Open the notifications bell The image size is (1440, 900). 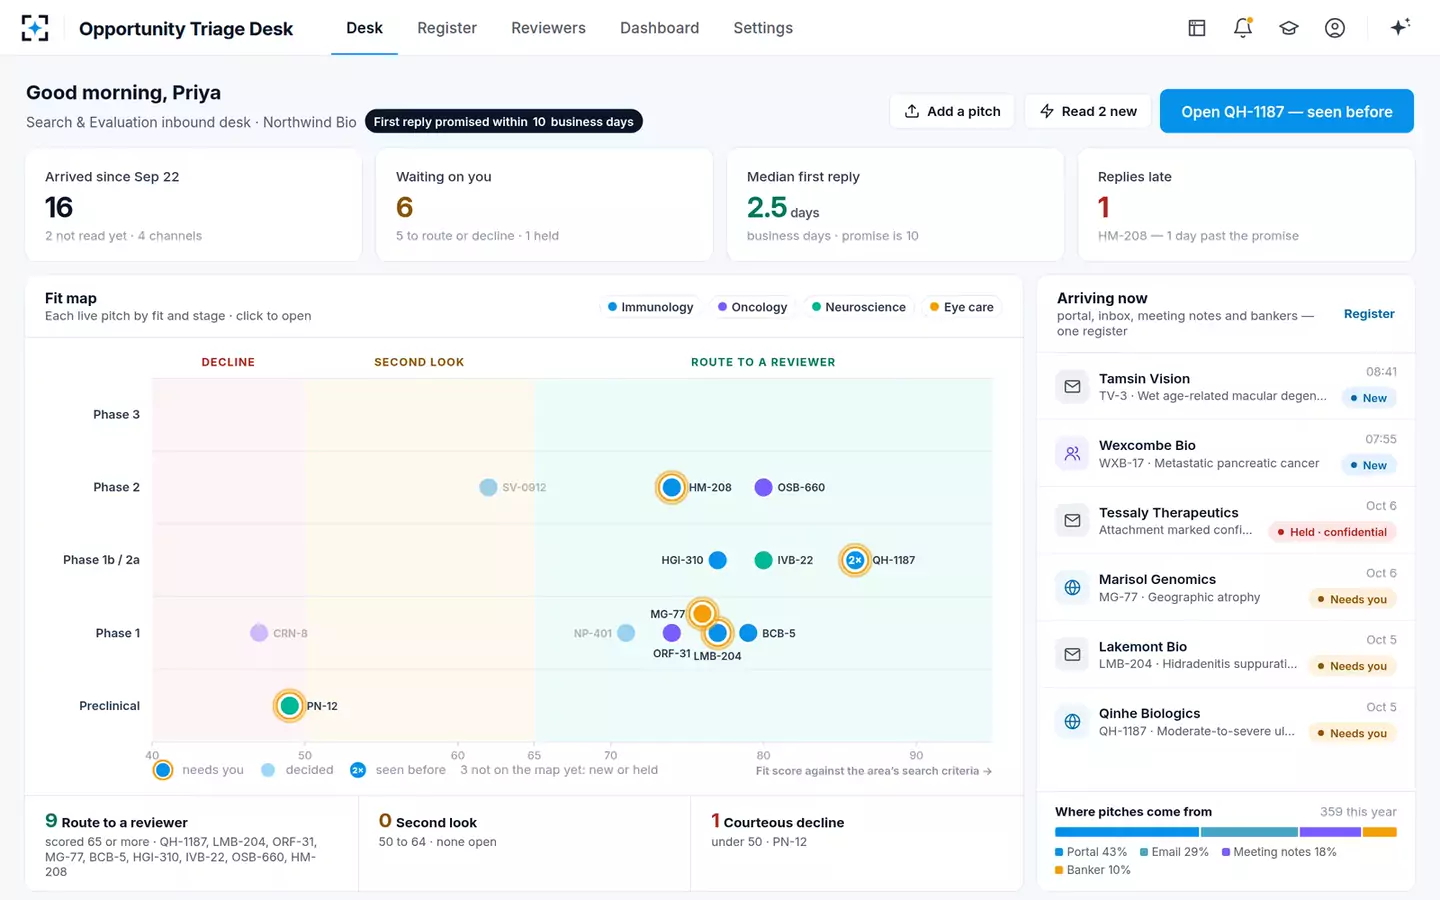1243,28
